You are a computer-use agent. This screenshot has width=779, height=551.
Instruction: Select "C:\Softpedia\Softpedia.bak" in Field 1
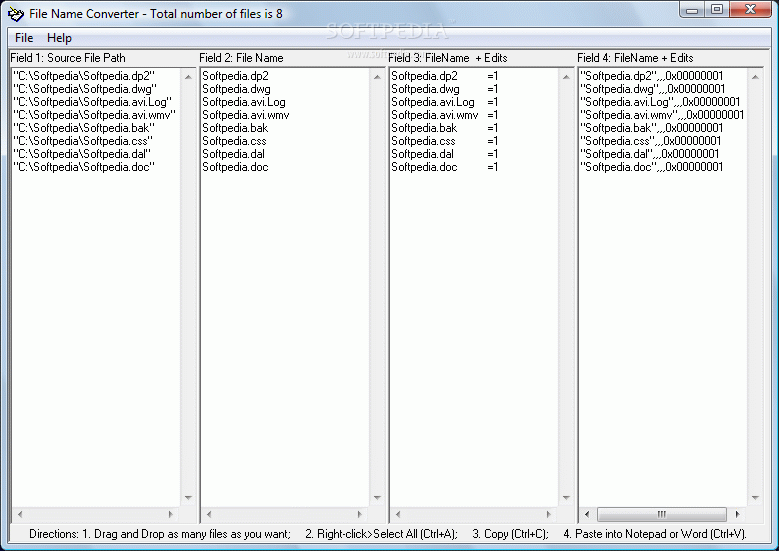coord(84,128)
